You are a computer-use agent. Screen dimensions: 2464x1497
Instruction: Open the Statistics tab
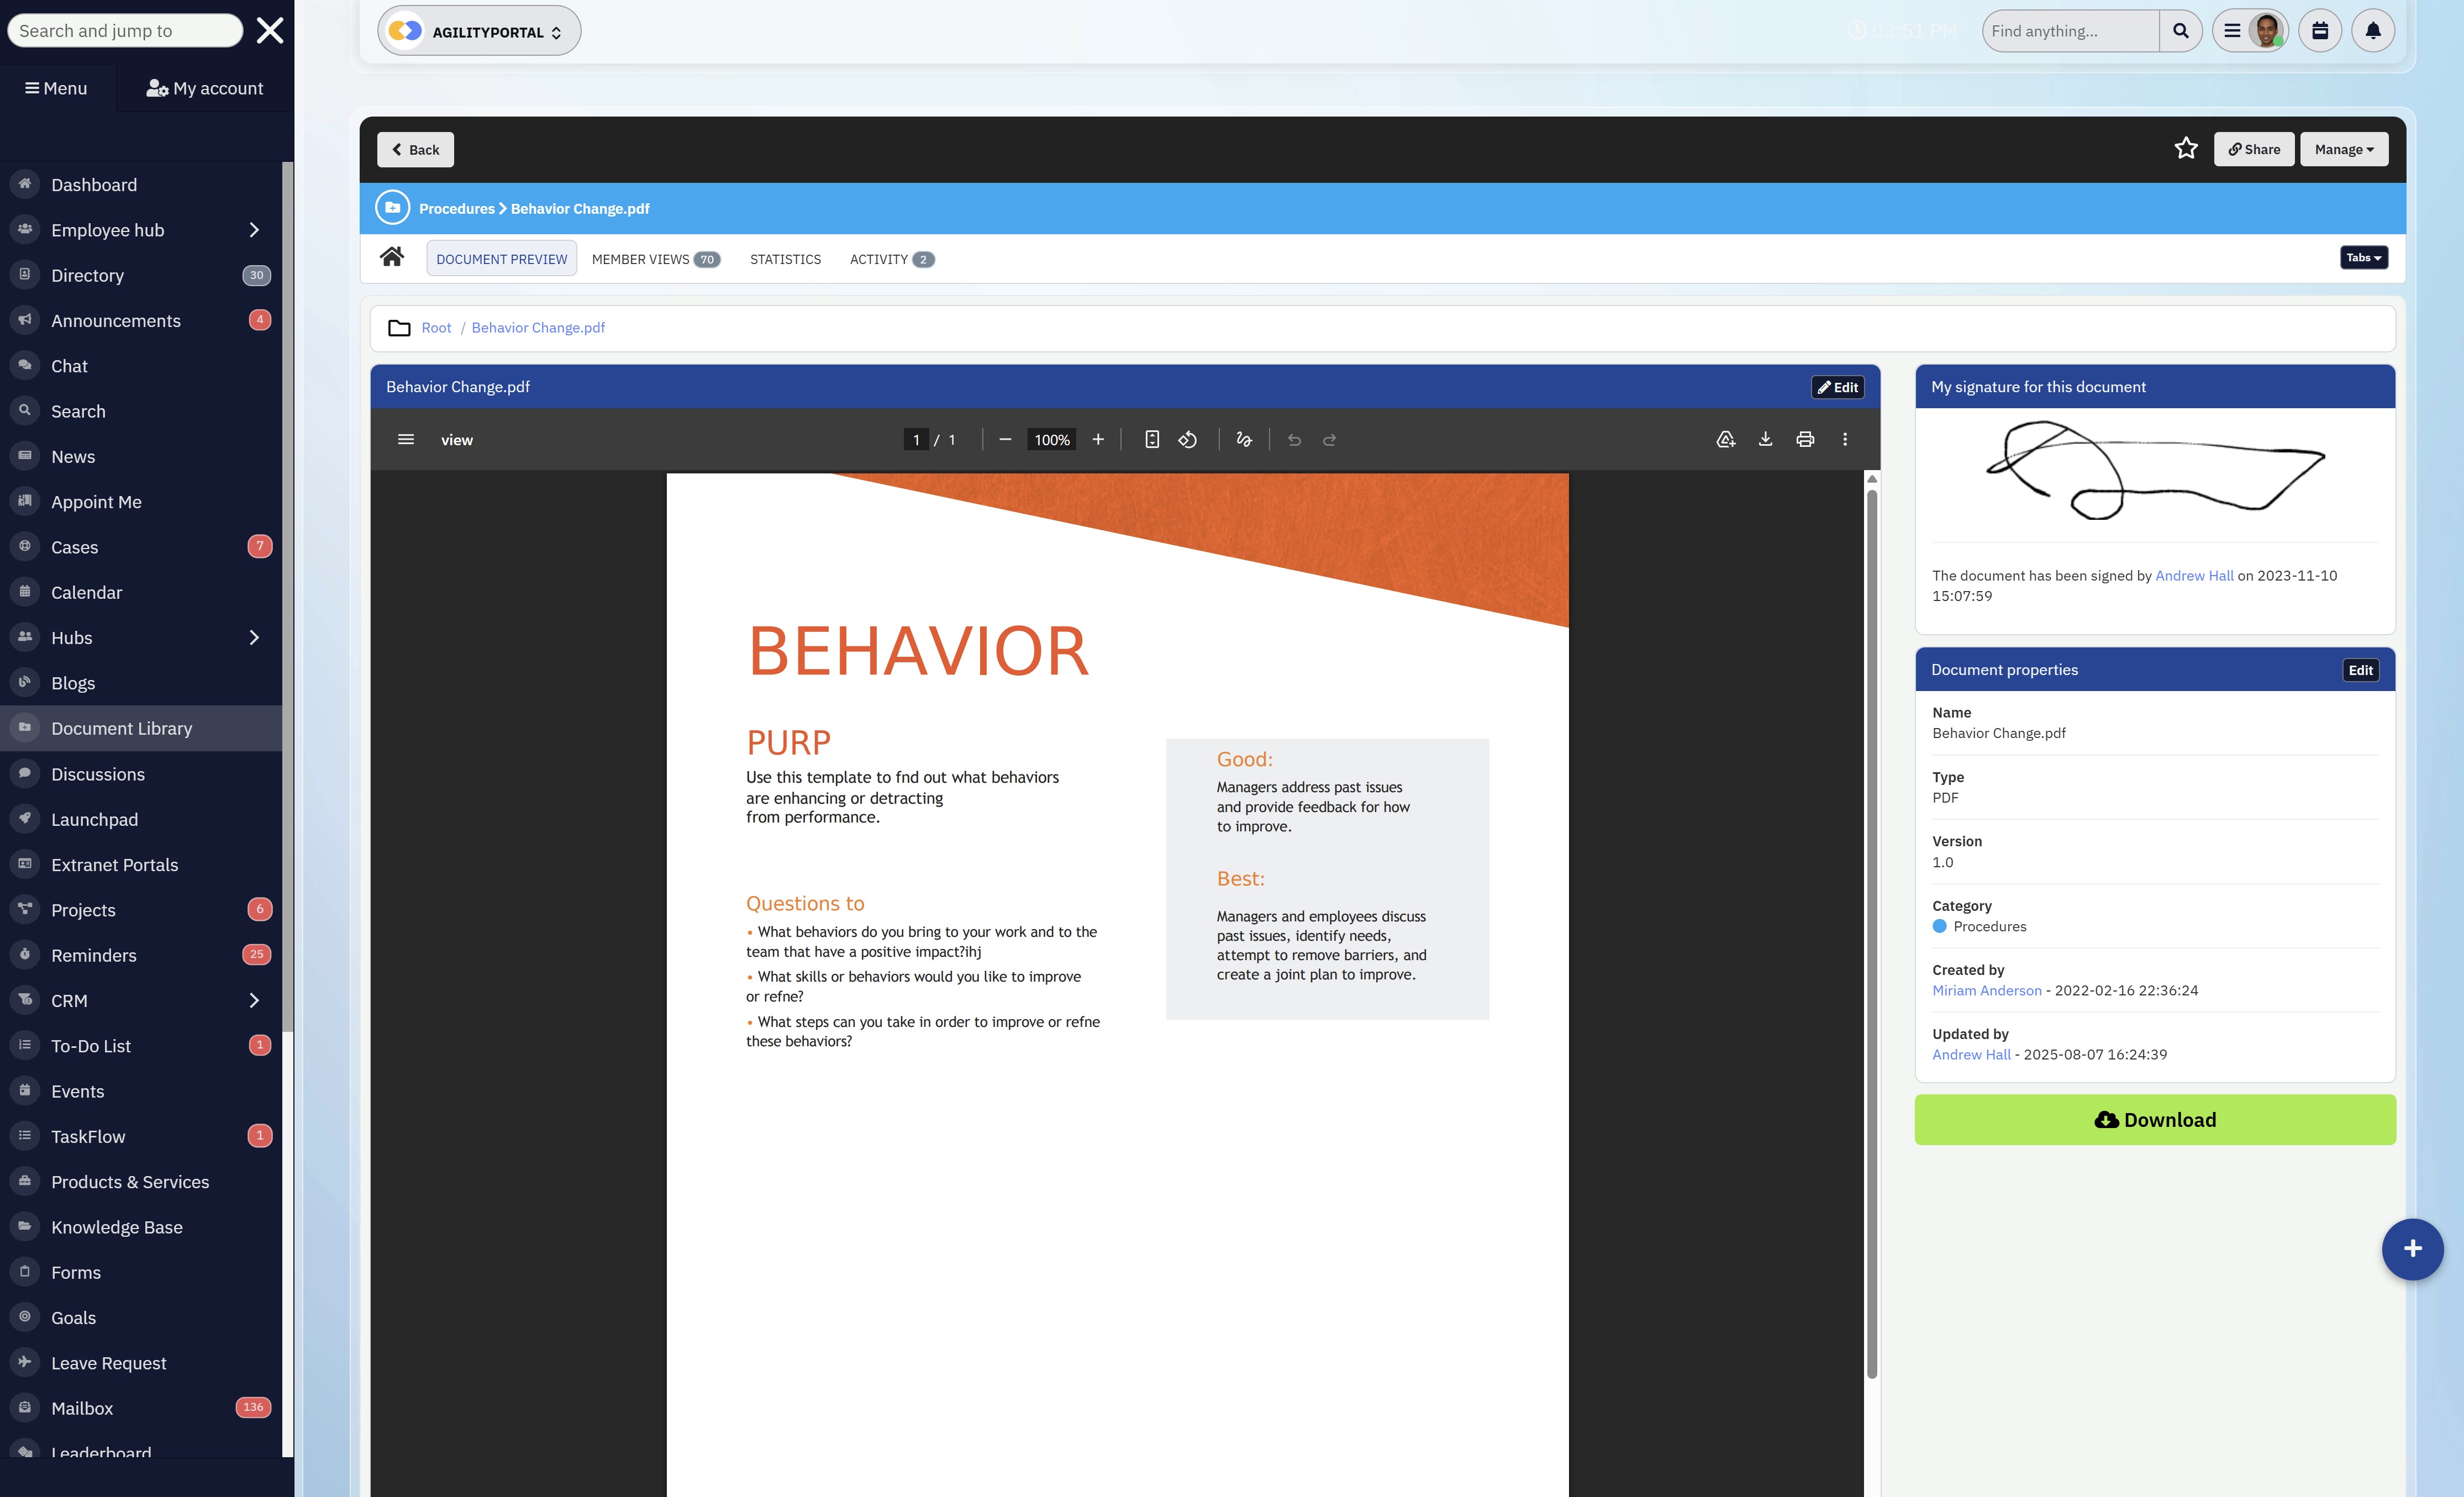(784, 258)
